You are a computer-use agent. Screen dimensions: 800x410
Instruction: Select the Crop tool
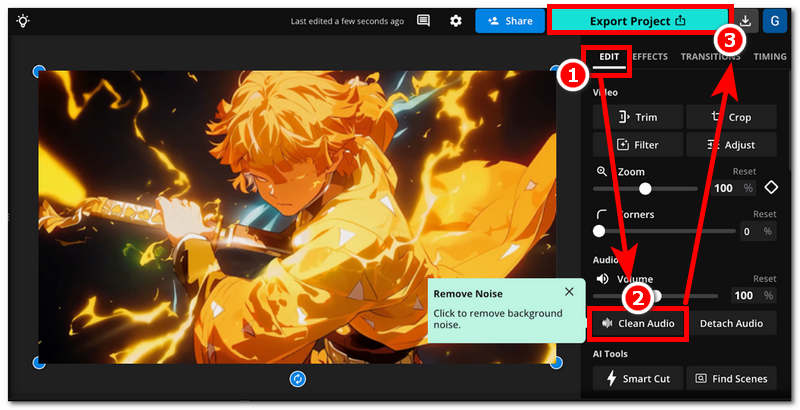point(731,117)
